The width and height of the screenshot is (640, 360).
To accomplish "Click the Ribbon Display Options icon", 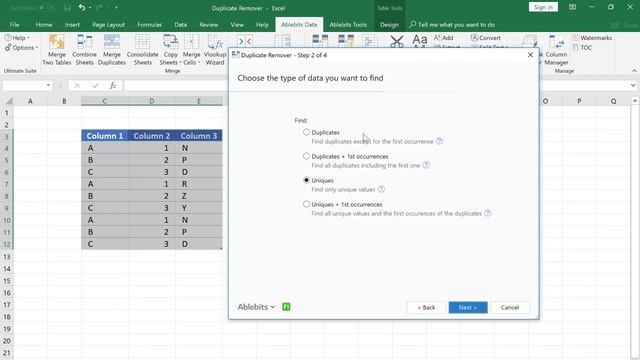I will click(x=573, y=7).
